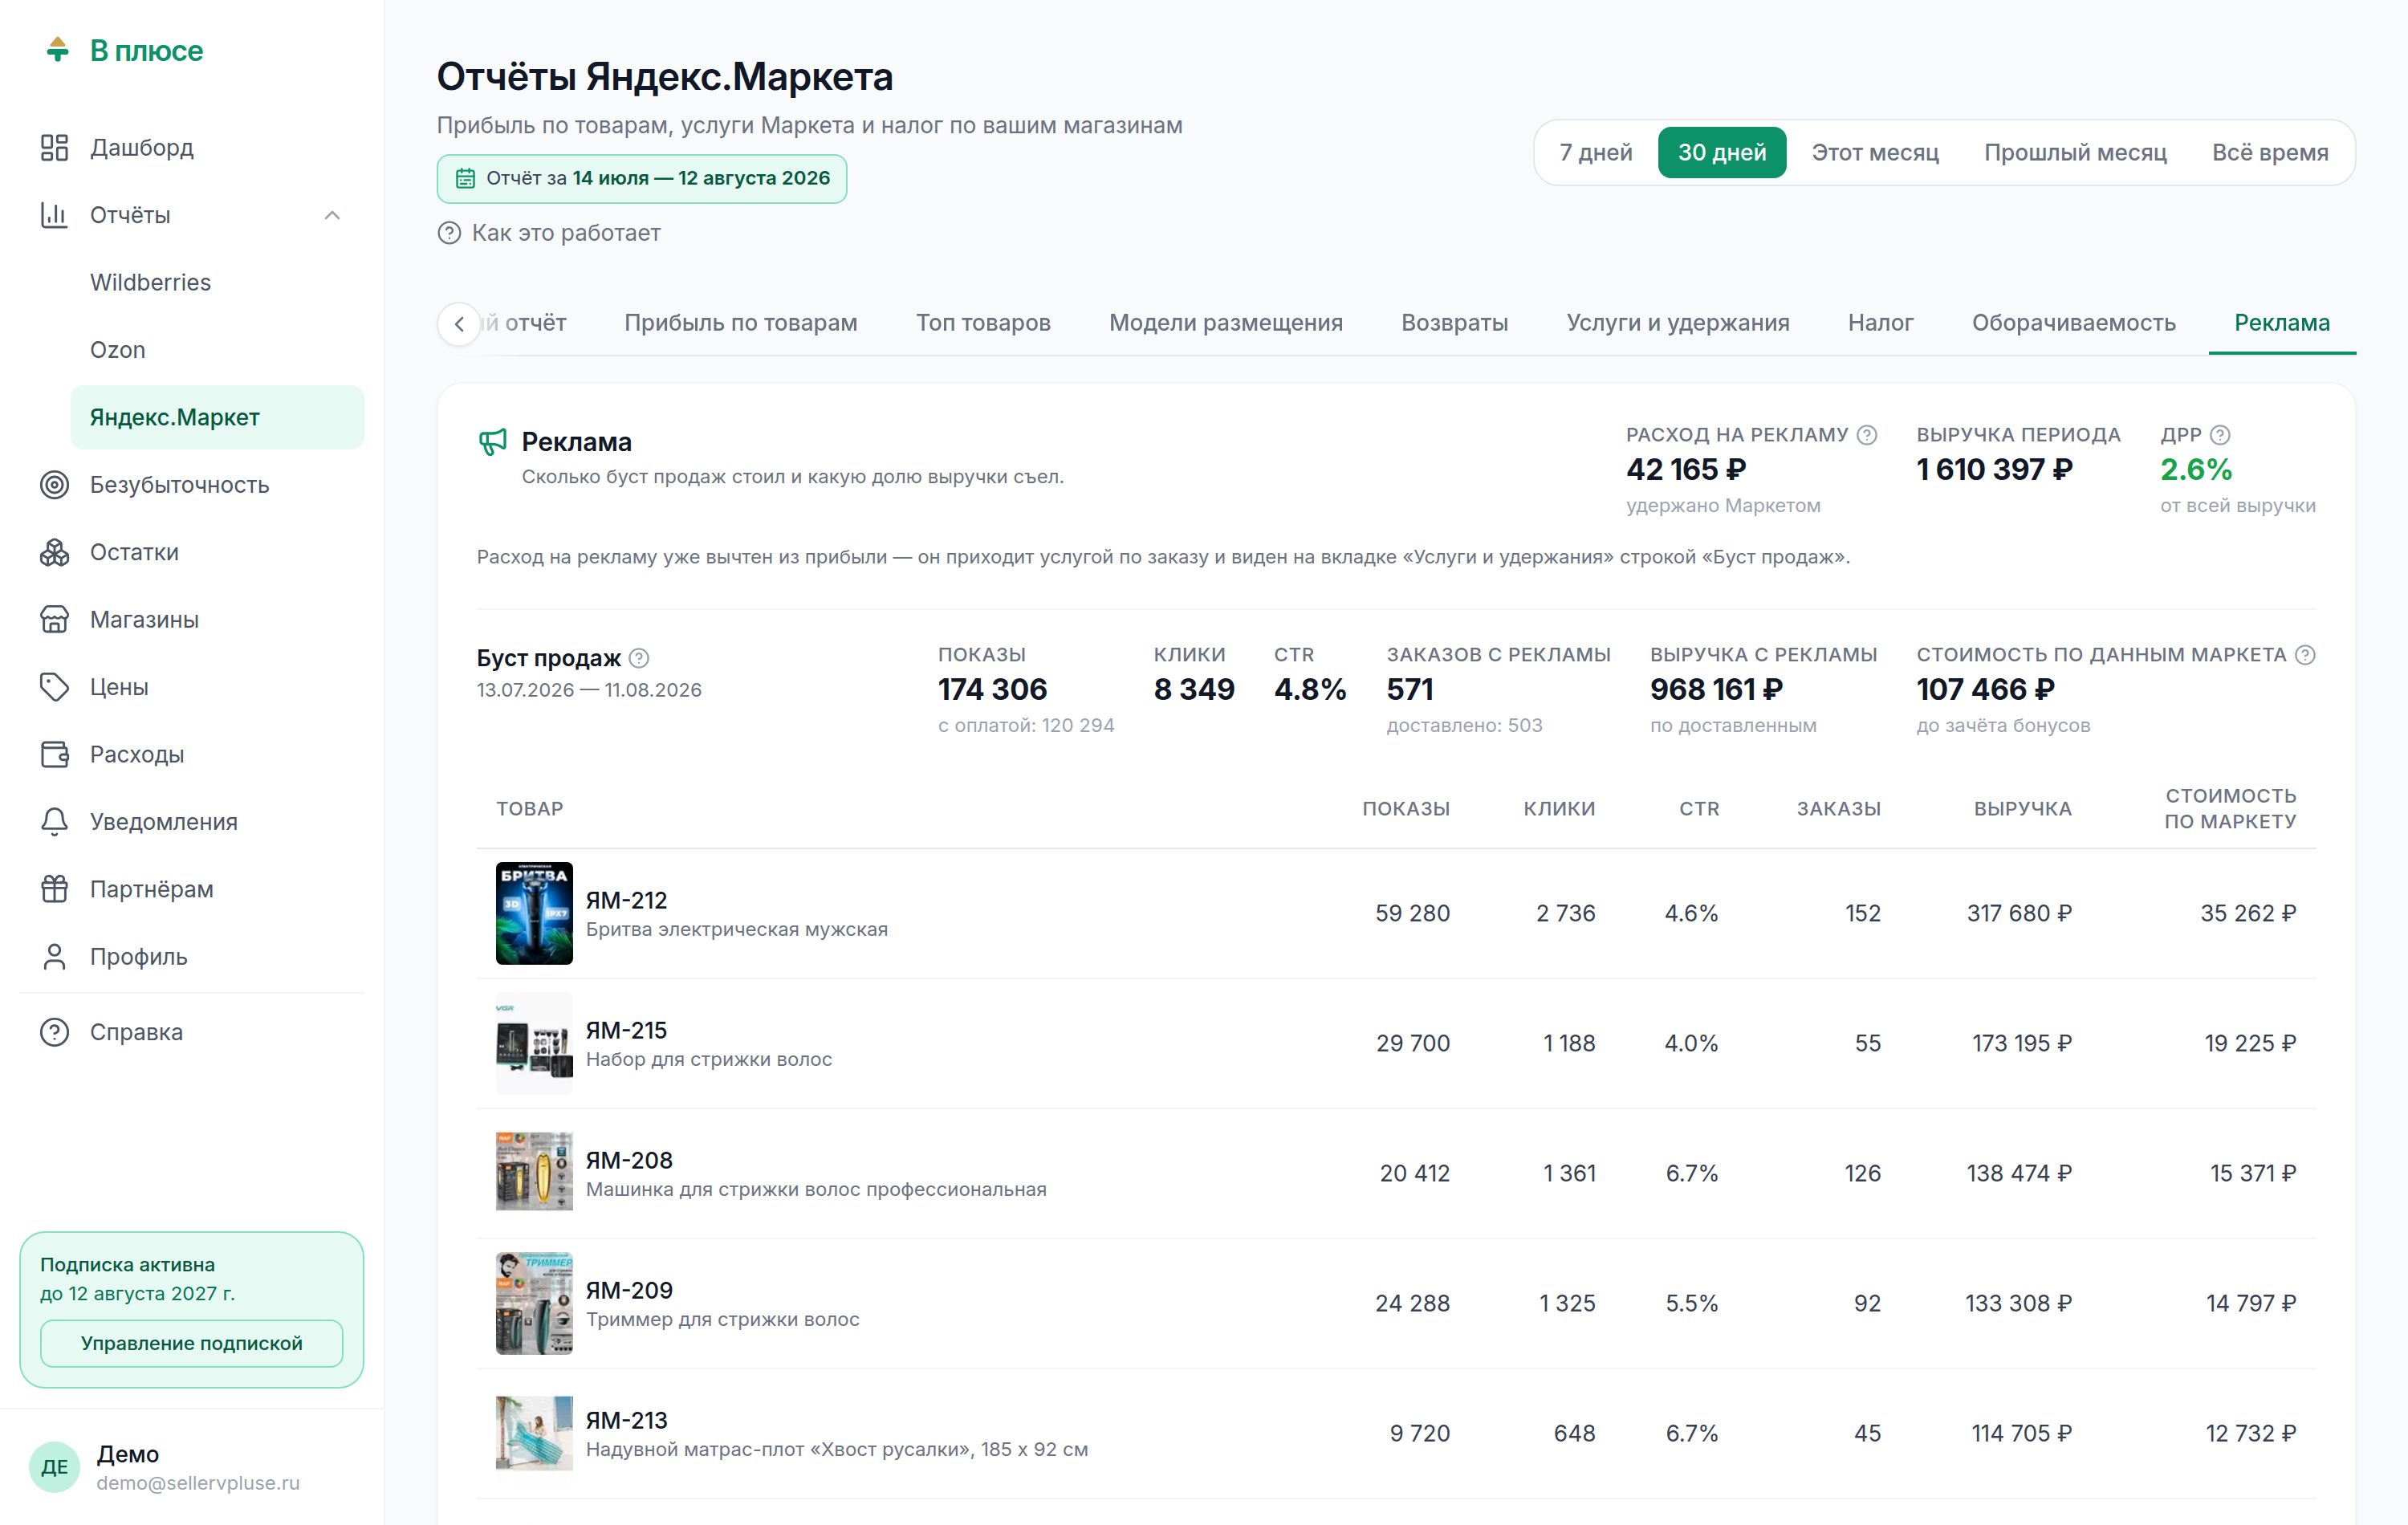Click the question icon beside Как это работает

coord(449,233)
